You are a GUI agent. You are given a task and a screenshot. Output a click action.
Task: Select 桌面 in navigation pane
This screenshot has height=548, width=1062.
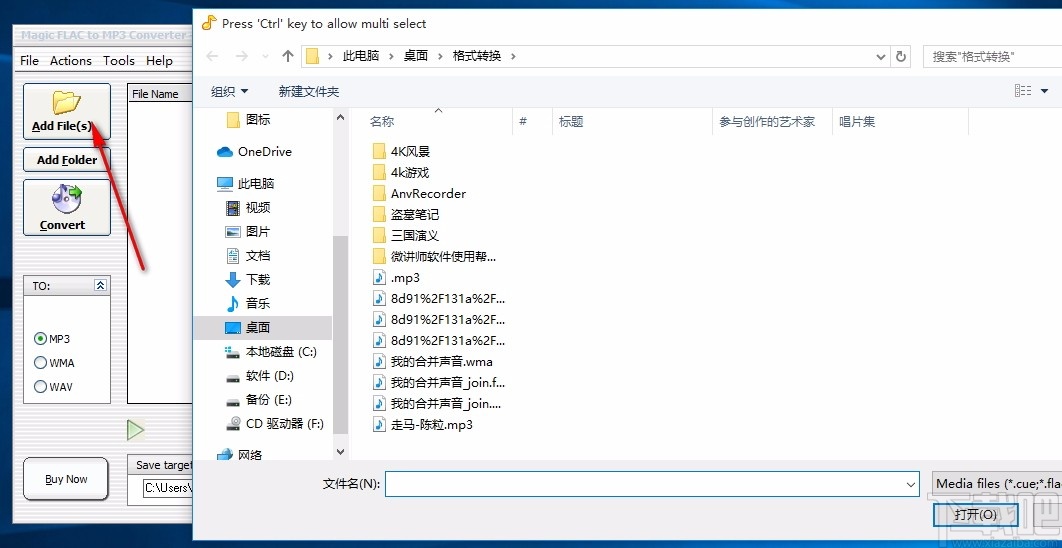(263, 328)
